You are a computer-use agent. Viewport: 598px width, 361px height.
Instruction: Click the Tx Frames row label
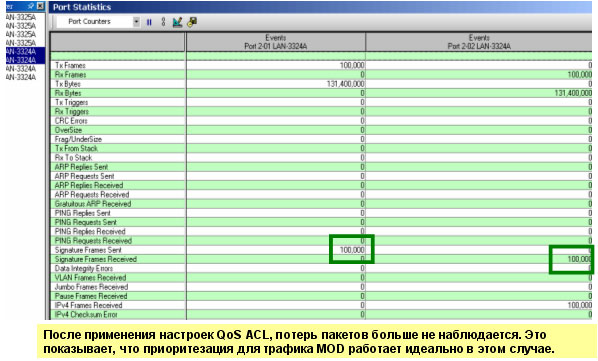[70, 65]
